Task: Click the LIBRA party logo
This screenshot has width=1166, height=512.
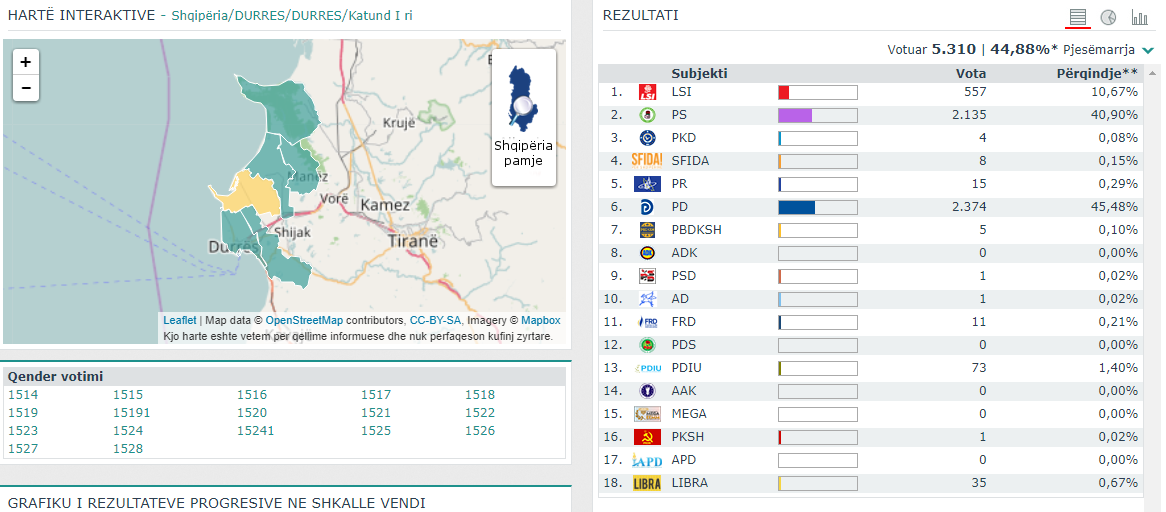Action: 647,483
